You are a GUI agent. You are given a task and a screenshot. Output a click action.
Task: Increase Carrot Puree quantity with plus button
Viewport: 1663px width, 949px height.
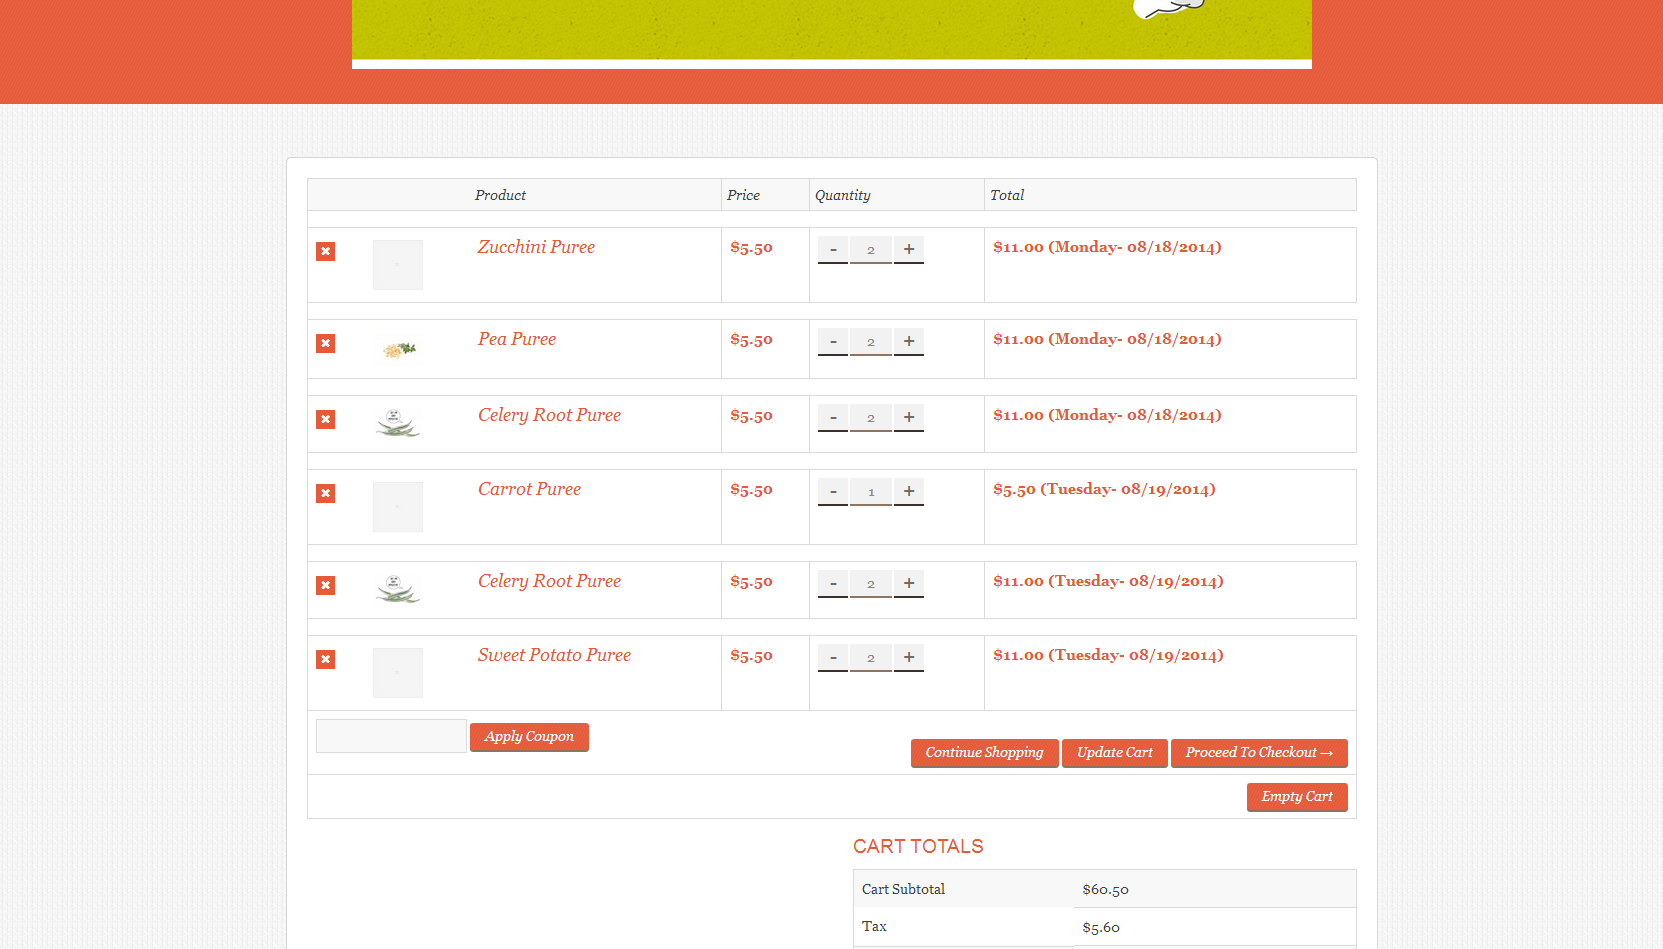pyautogui.click(x=909, y=492)
